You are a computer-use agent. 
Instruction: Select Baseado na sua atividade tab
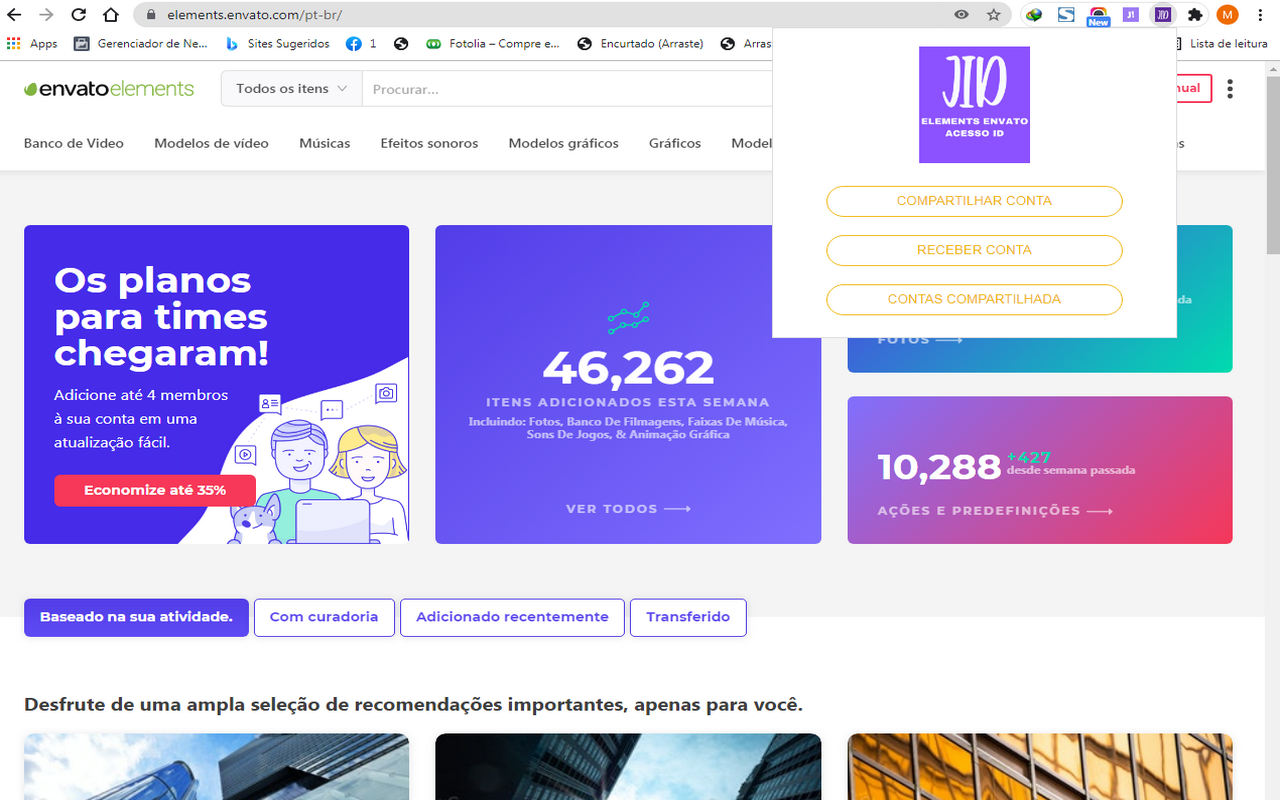(x=136, y=617)
